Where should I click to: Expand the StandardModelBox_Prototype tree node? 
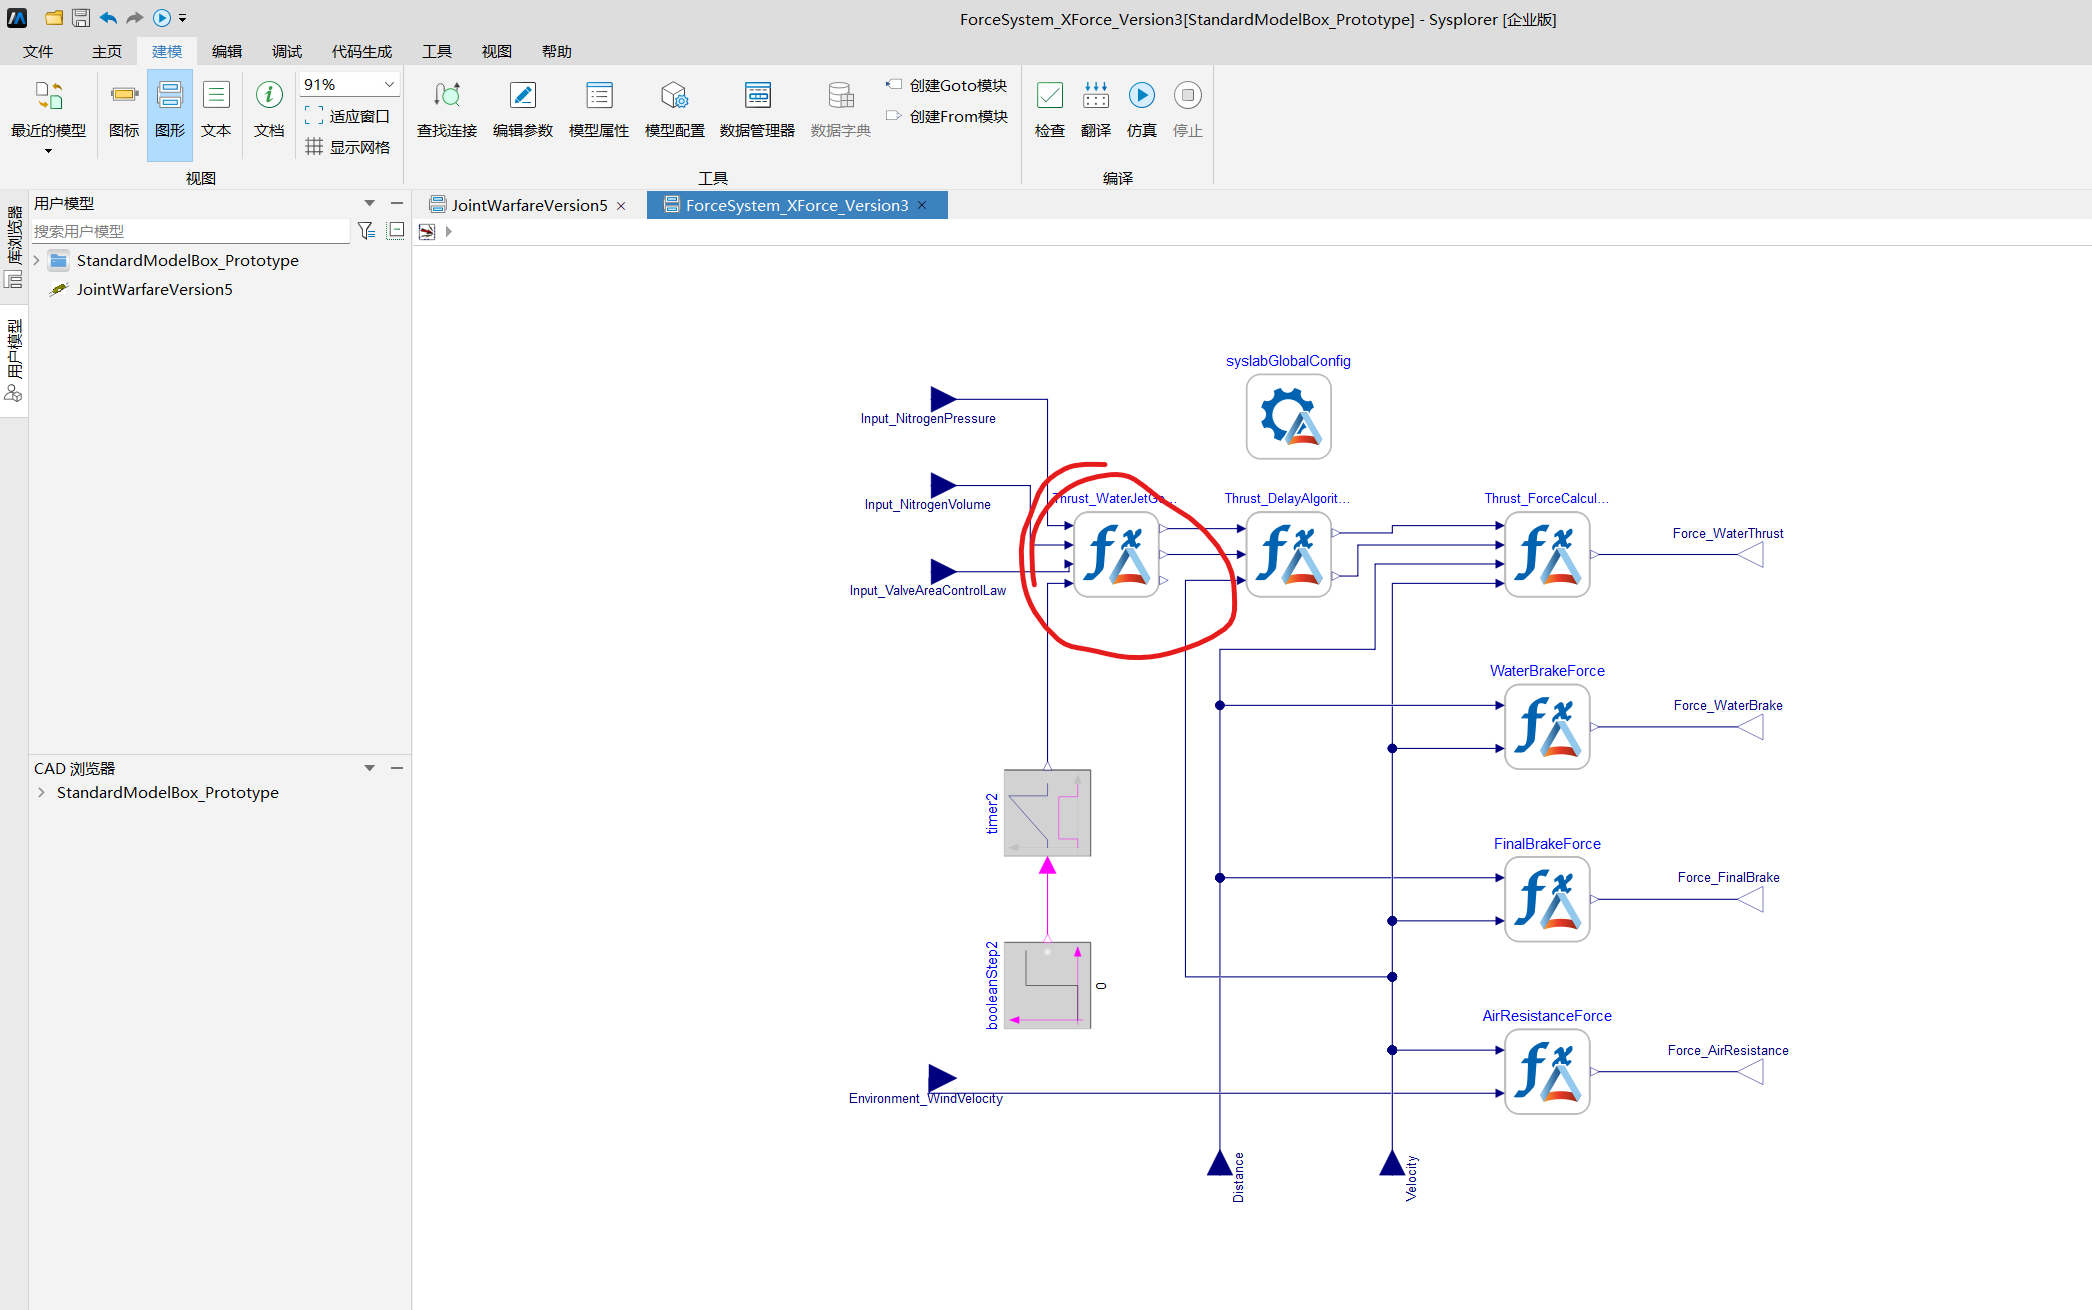click(37, 260)
